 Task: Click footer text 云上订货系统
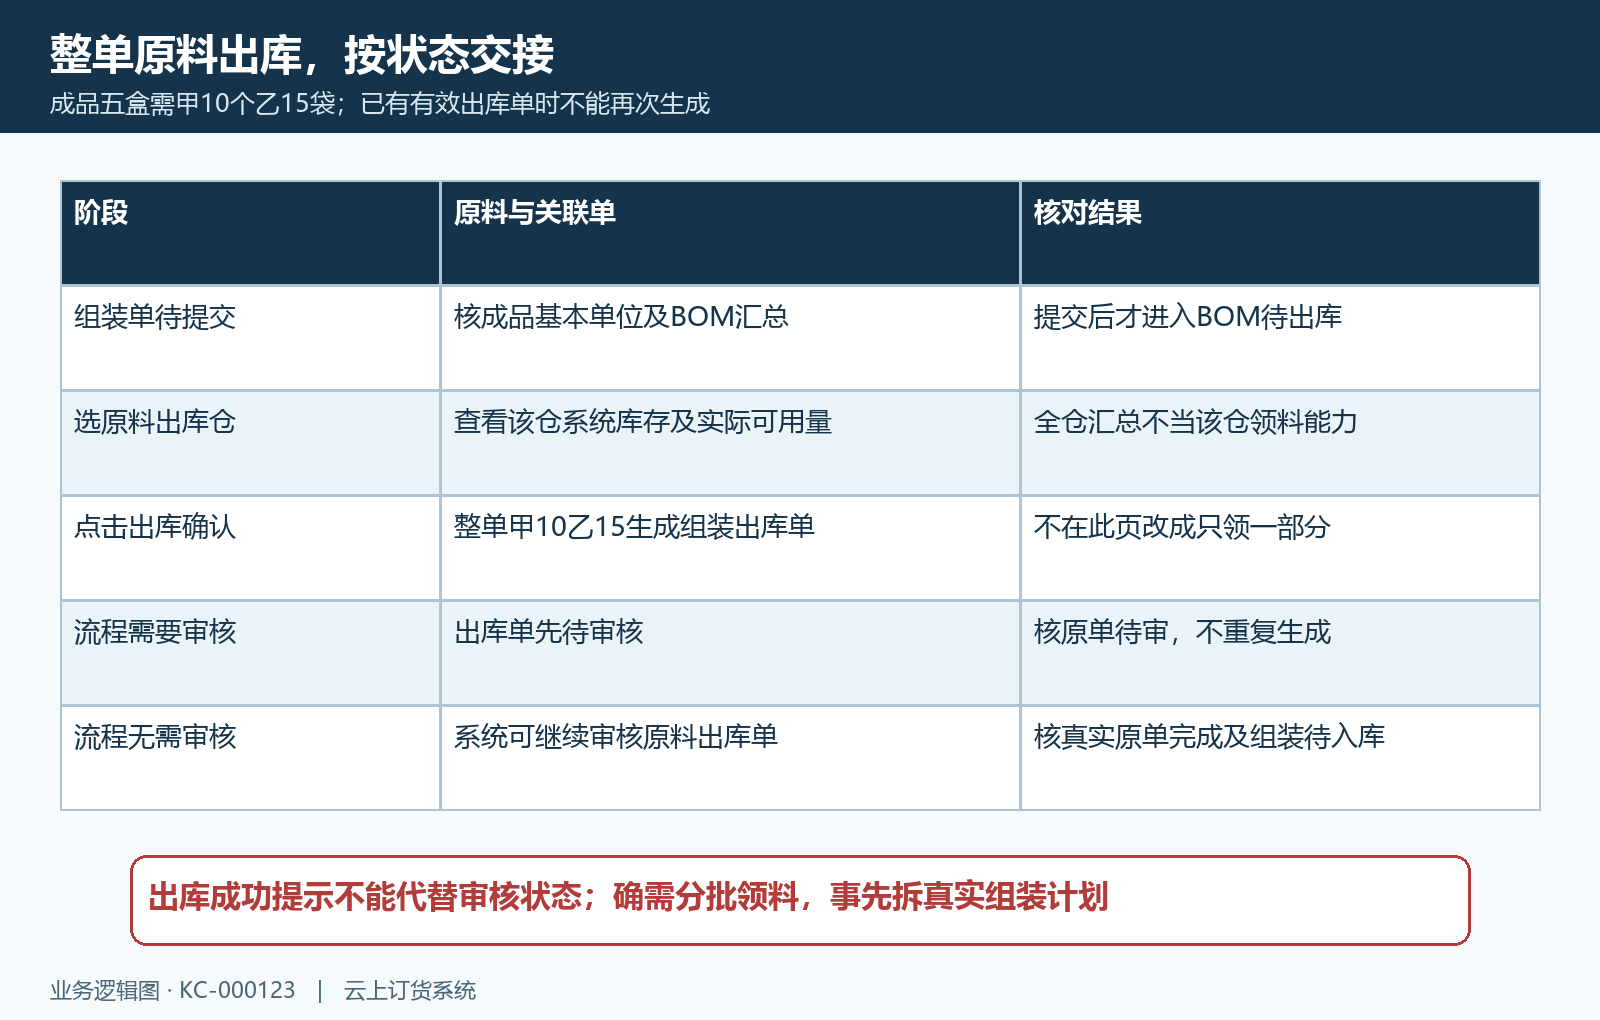pyautogui.click(x=410, y=991)
